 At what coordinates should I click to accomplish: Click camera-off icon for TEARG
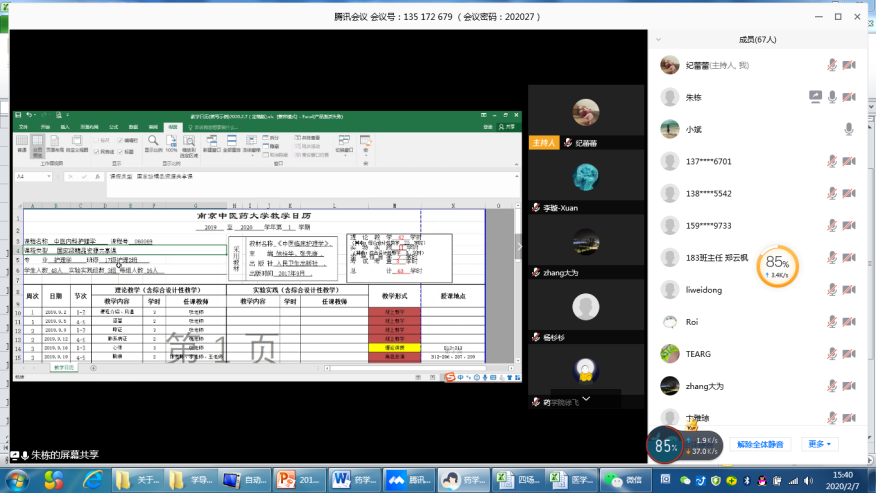pos(849,354)
